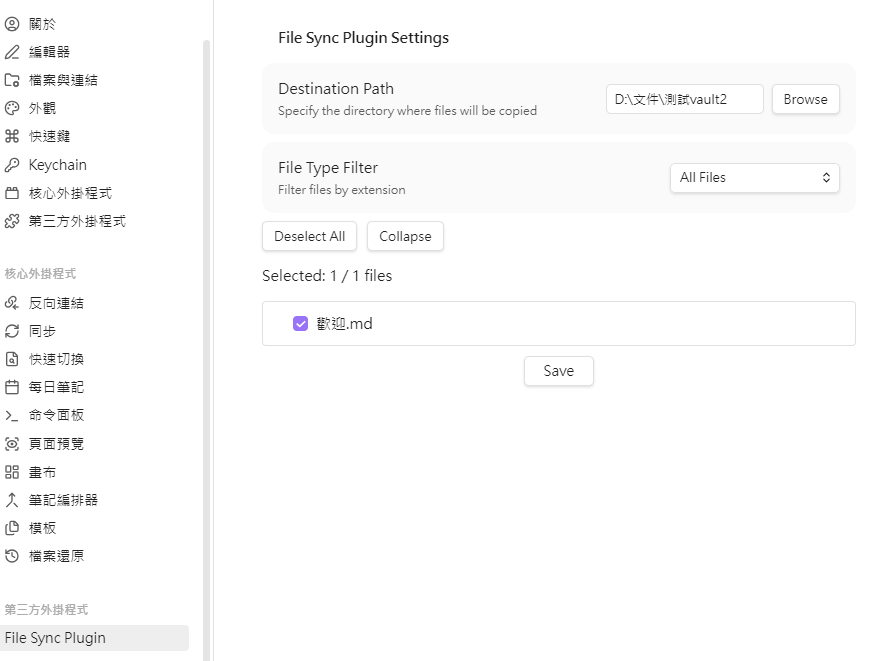
Task: Click the 每日筆記 calendar icon
Action: [12, 387]
